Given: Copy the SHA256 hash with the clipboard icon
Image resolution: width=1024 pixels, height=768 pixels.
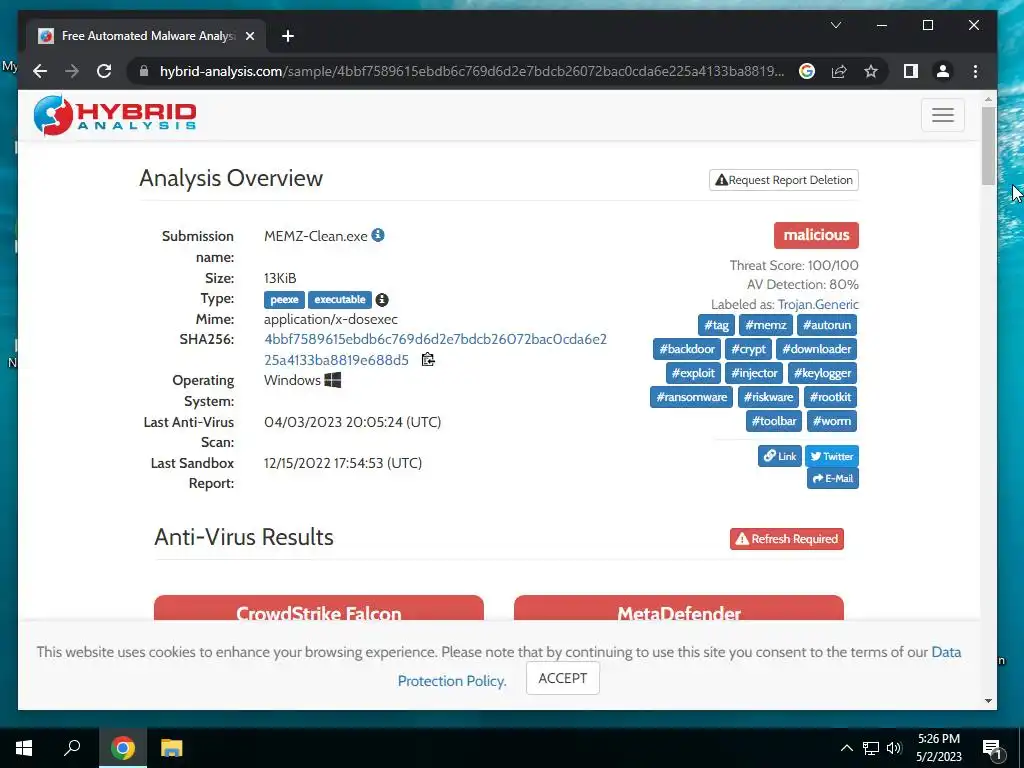Looking at the screenshot, I should (428, 360).
